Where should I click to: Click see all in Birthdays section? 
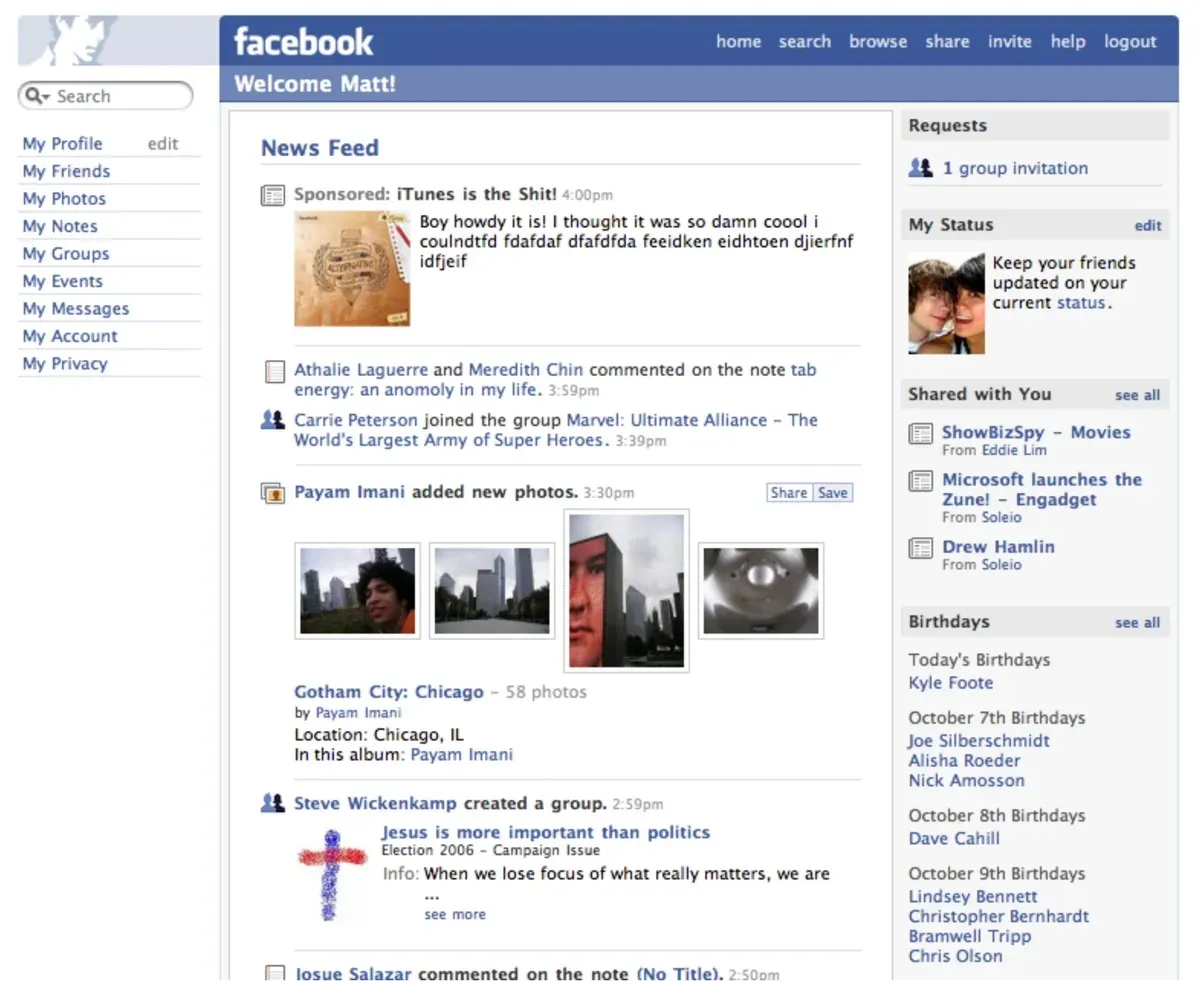click(x=1138, y=622)
